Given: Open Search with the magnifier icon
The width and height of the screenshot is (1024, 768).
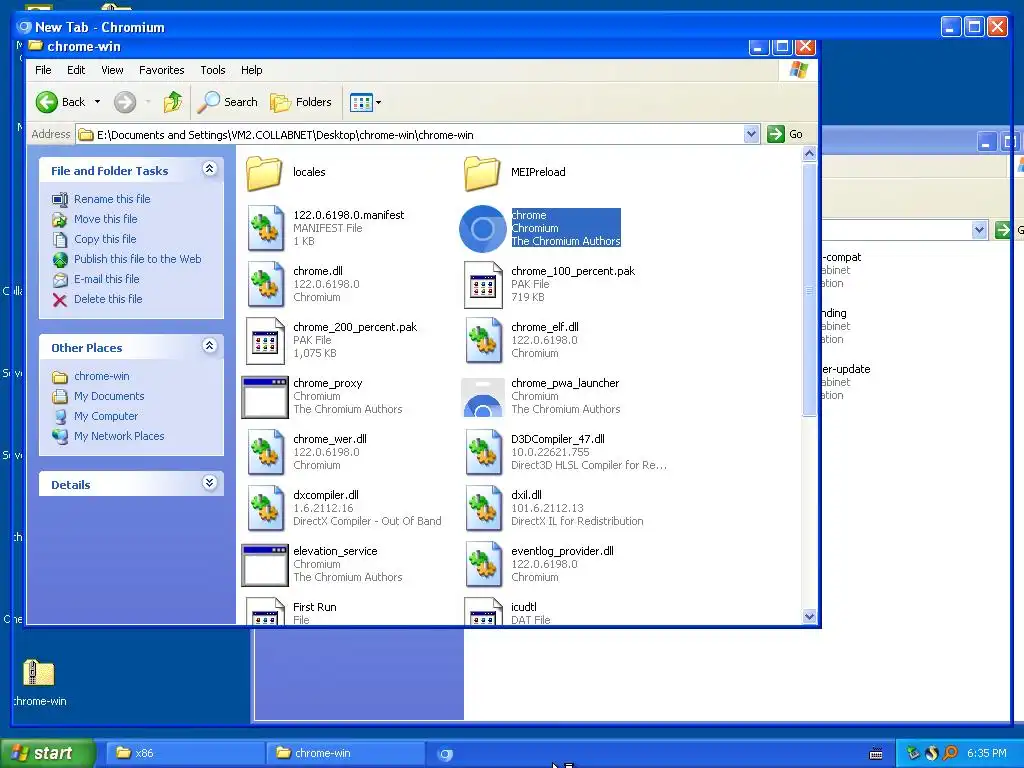Looking at the screenshot, I should (227, 102).
